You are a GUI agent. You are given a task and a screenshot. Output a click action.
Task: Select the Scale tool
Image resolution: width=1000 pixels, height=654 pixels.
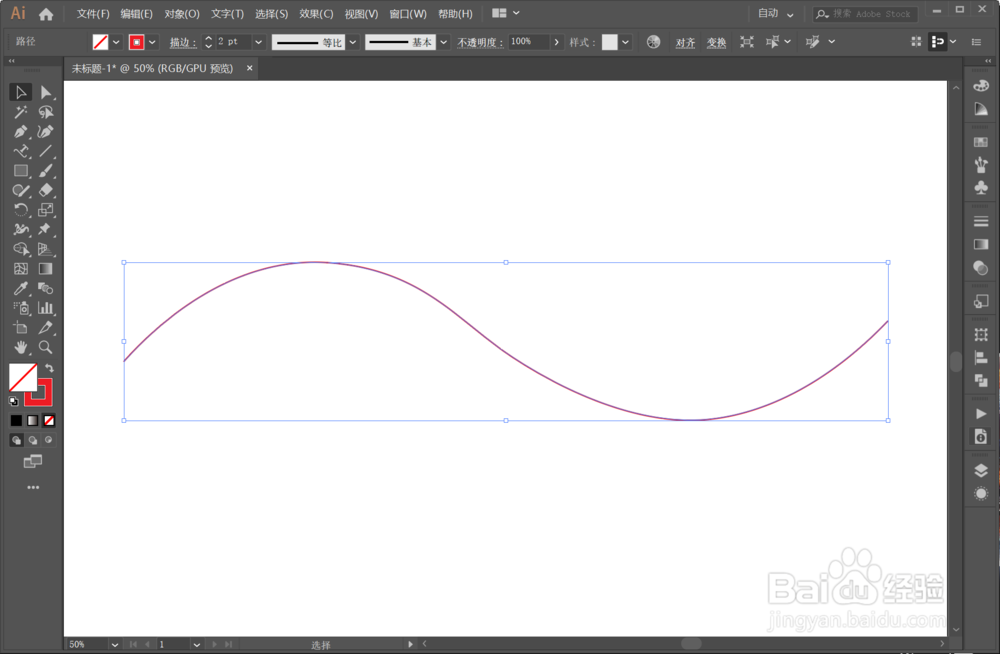coord(45,210)
